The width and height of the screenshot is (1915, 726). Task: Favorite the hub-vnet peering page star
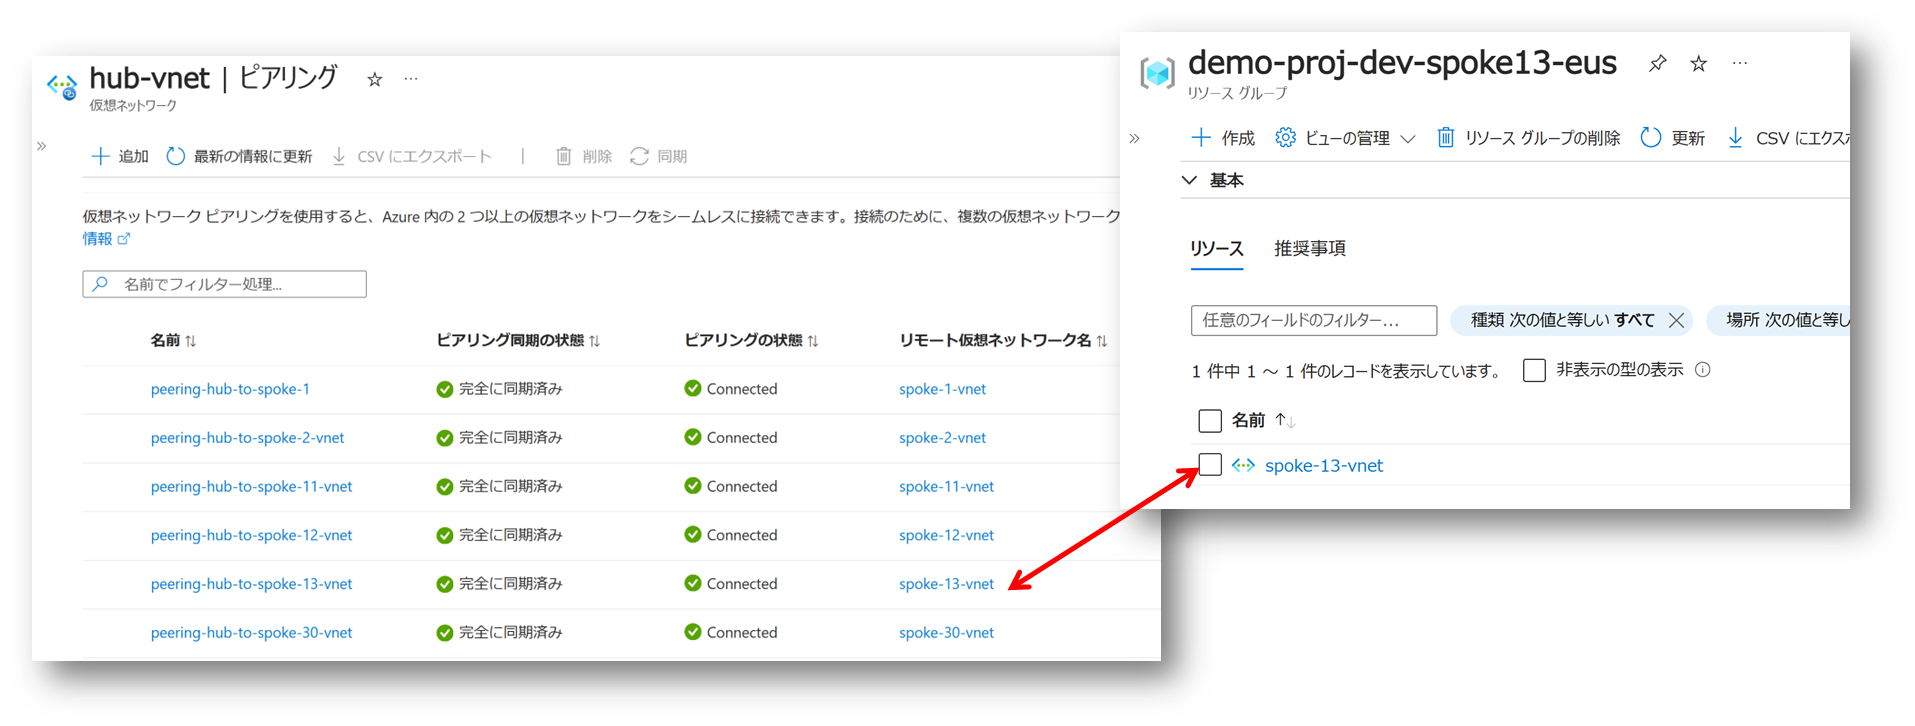tap(374, 80)
